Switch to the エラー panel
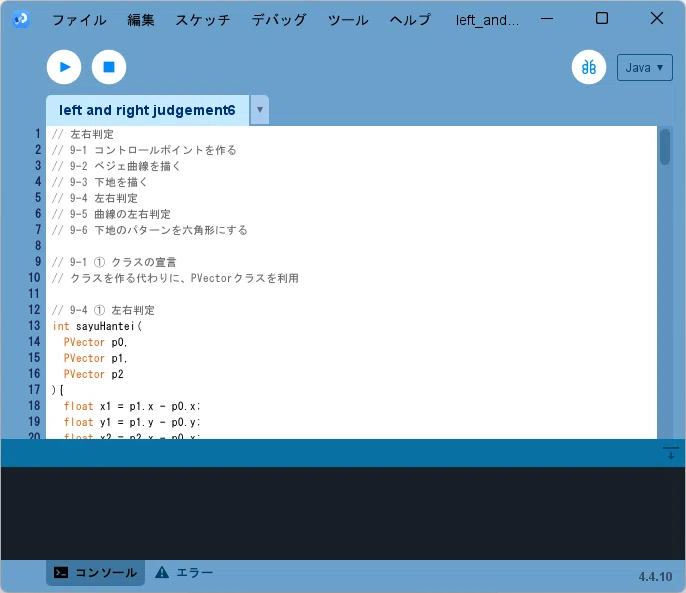The height and width of the screenshot is (593, 686). 184,572
